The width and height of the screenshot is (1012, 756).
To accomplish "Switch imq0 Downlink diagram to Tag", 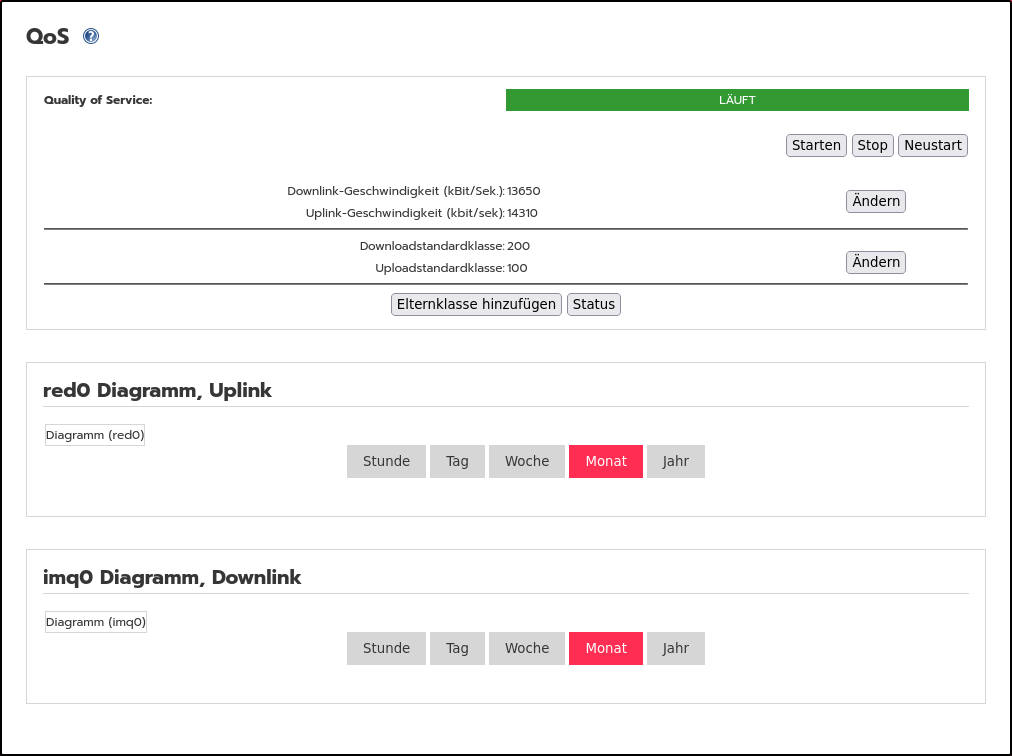I will tap(457, 648).
